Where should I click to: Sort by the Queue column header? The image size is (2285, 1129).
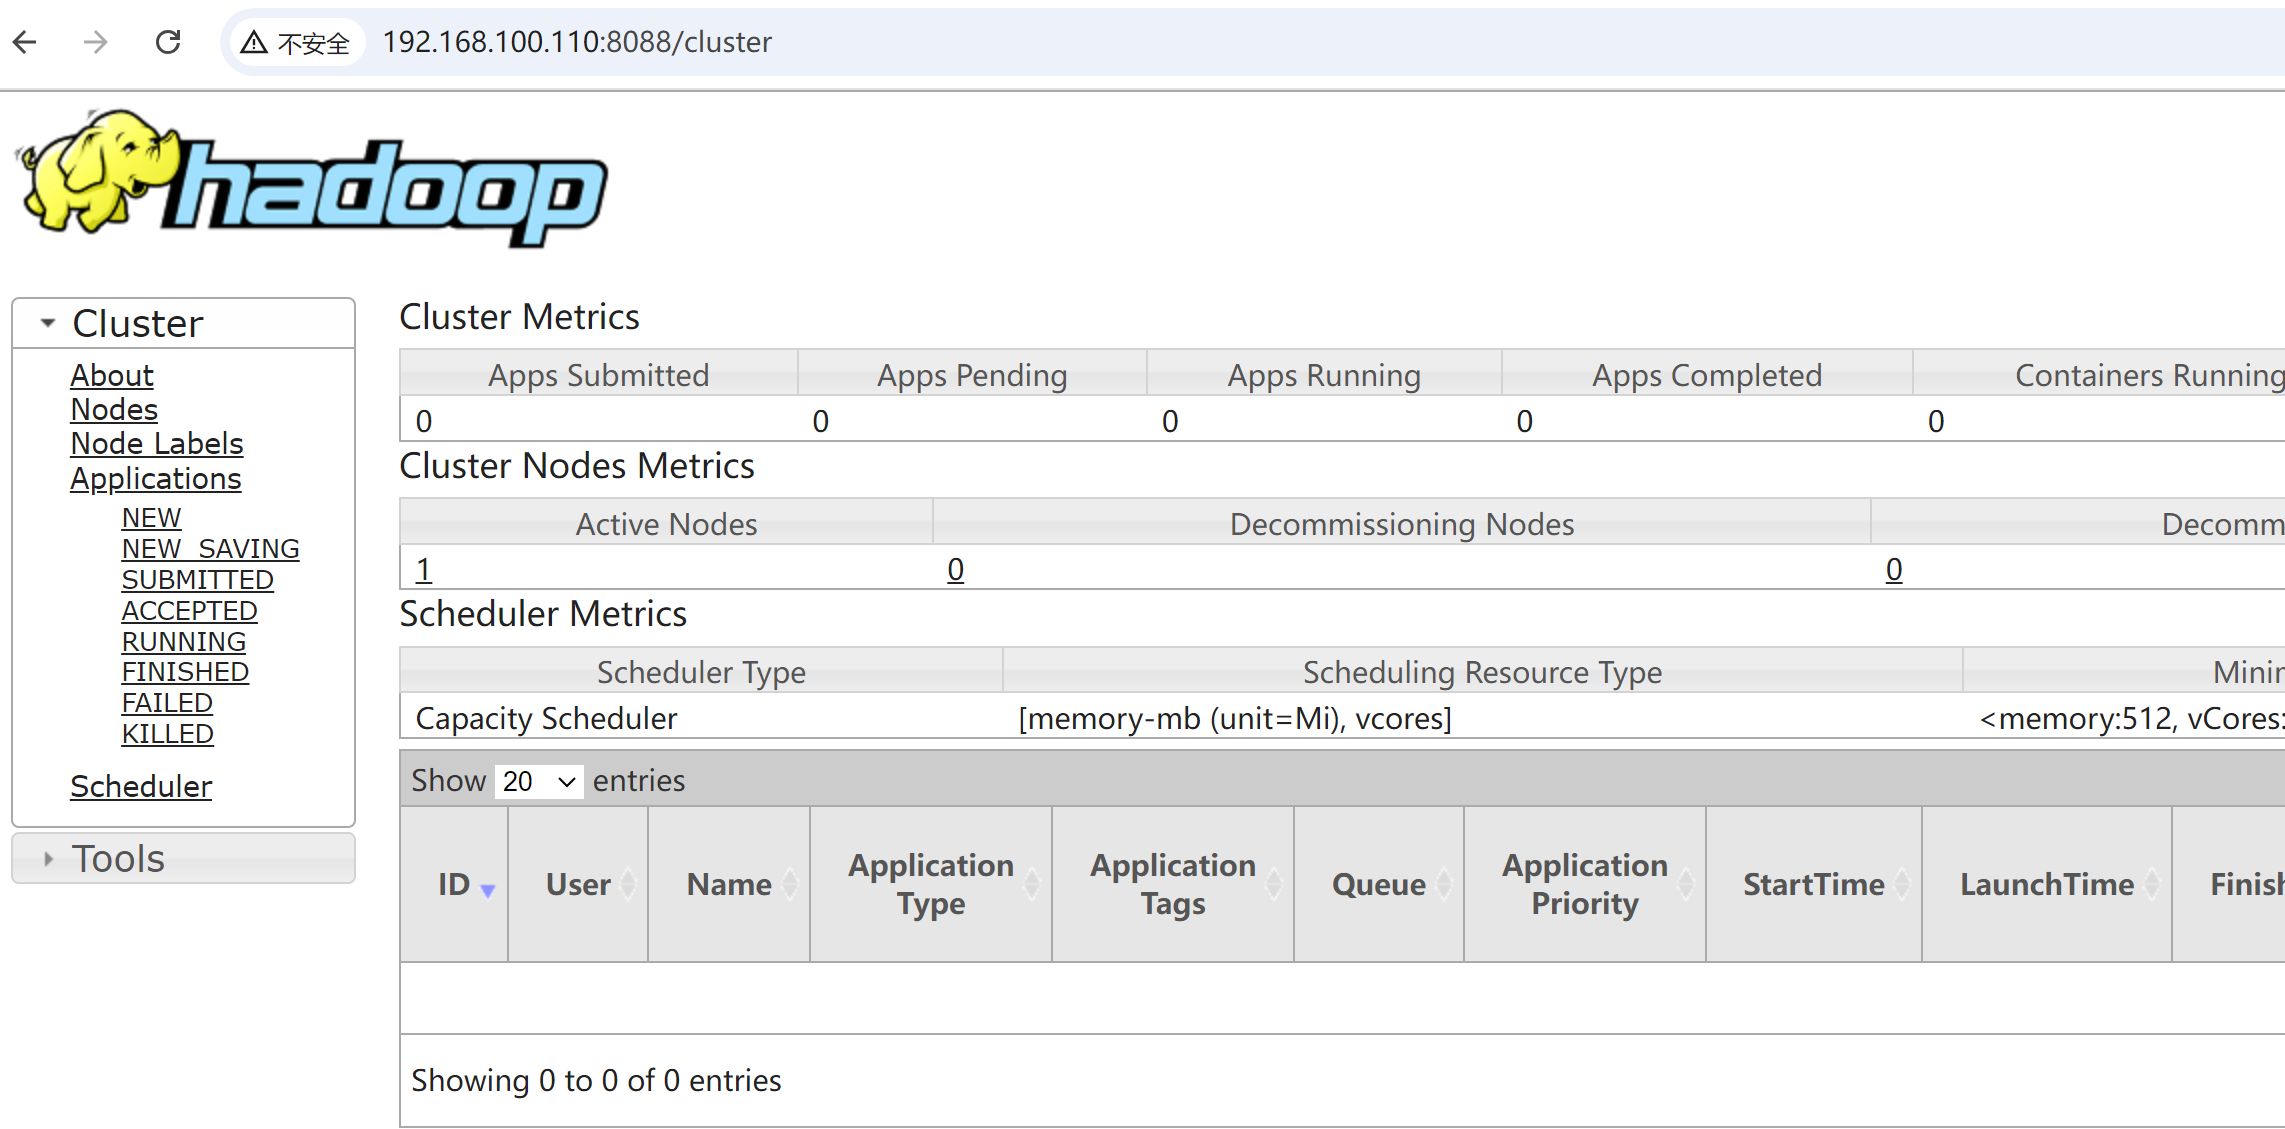click(1378, 884)
